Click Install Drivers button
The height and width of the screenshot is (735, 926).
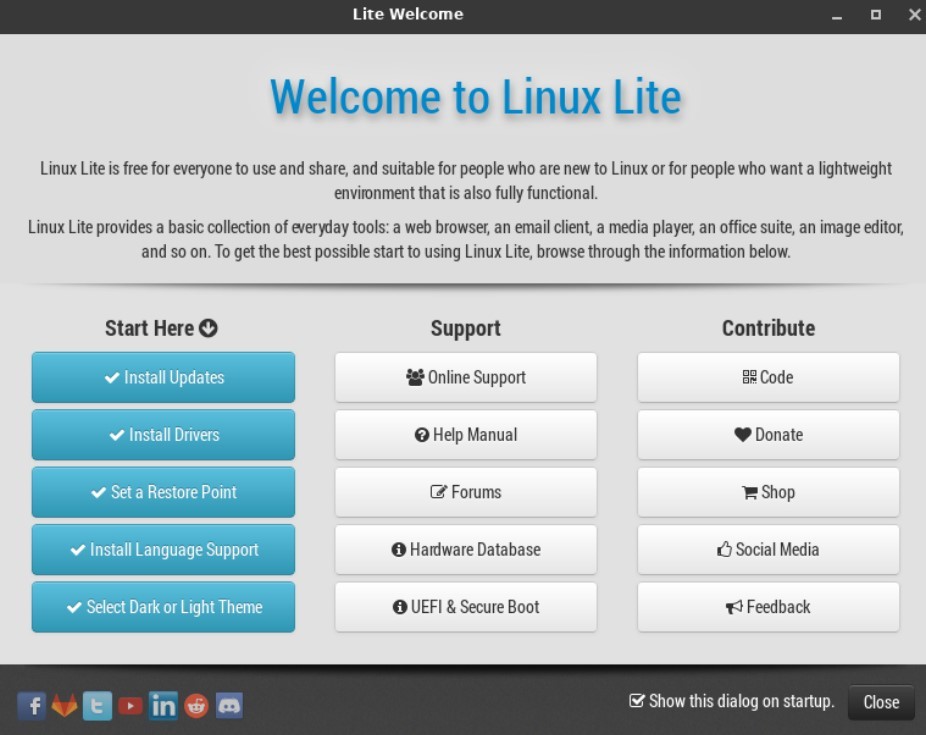click(x=164, y=435)
